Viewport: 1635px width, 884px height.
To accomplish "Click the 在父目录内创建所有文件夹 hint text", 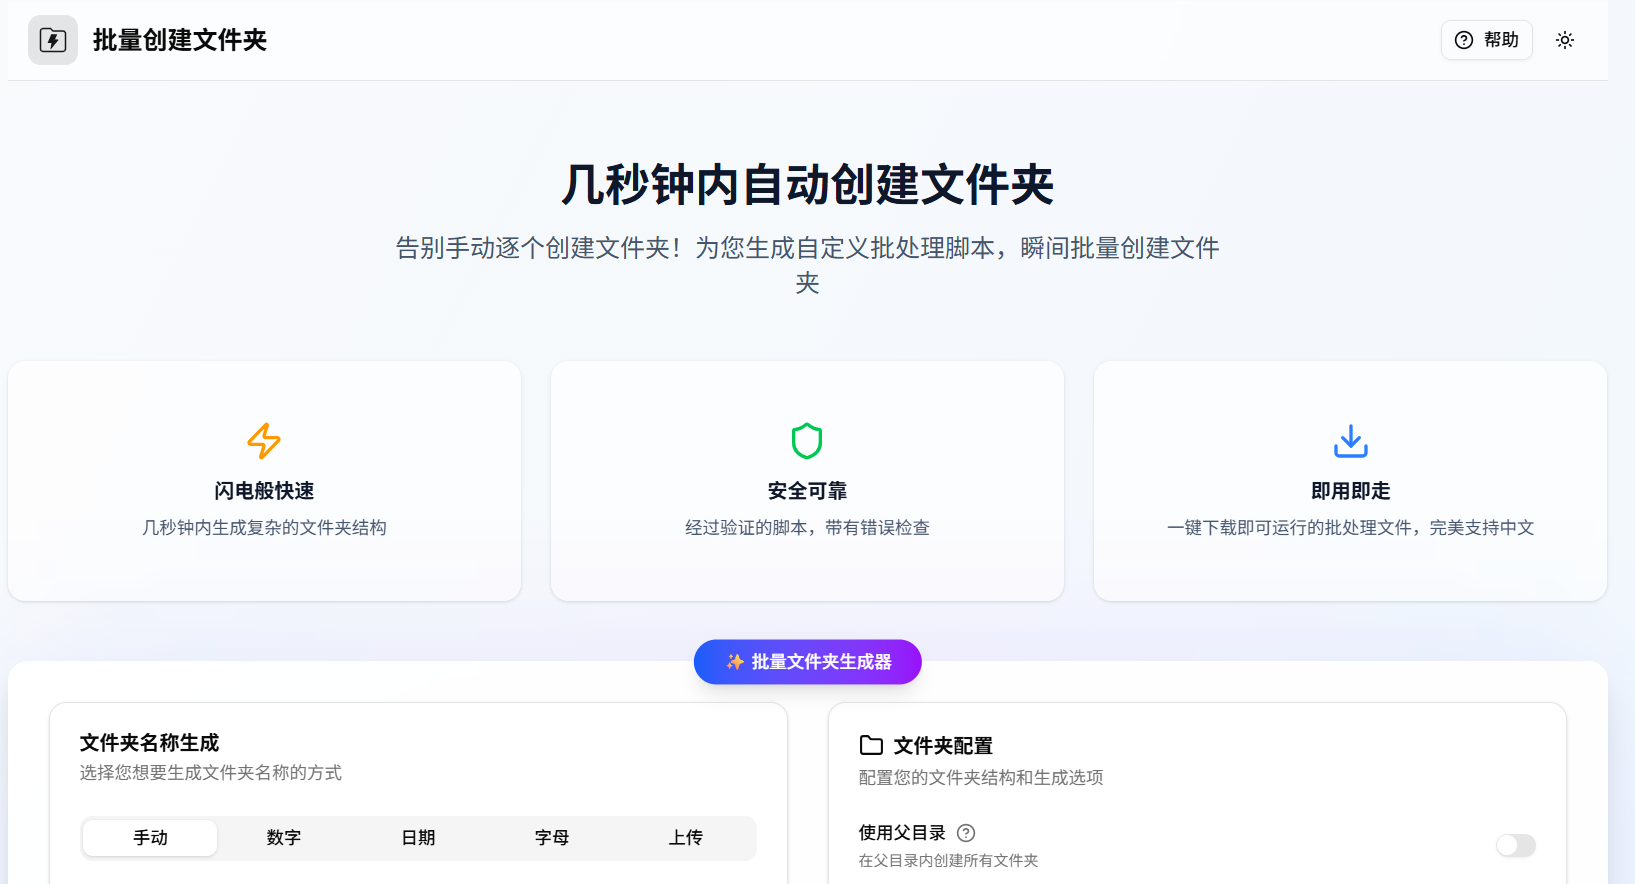I will (x=948, y=861).
